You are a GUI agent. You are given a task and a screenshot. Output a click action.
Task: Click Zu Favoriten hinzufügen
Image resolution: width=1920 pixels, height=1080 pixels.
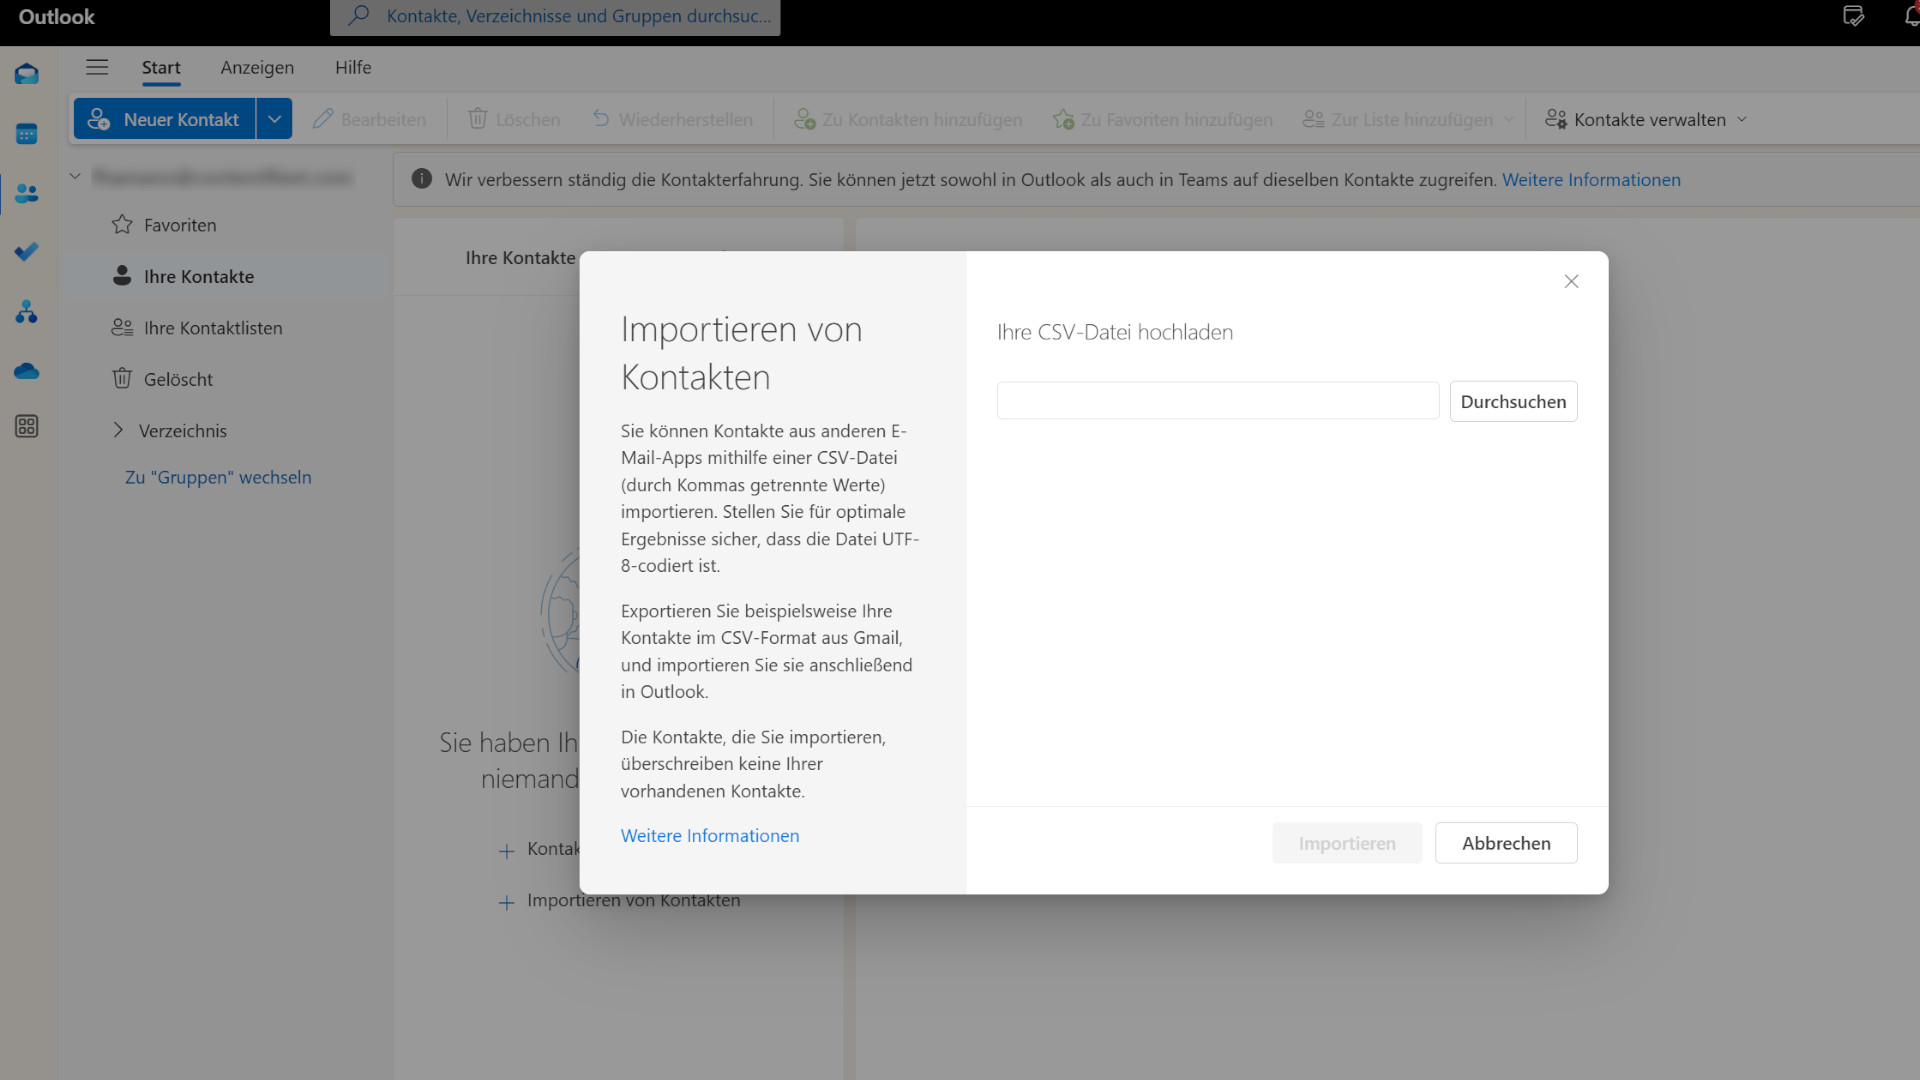[x=1163, y=119]
